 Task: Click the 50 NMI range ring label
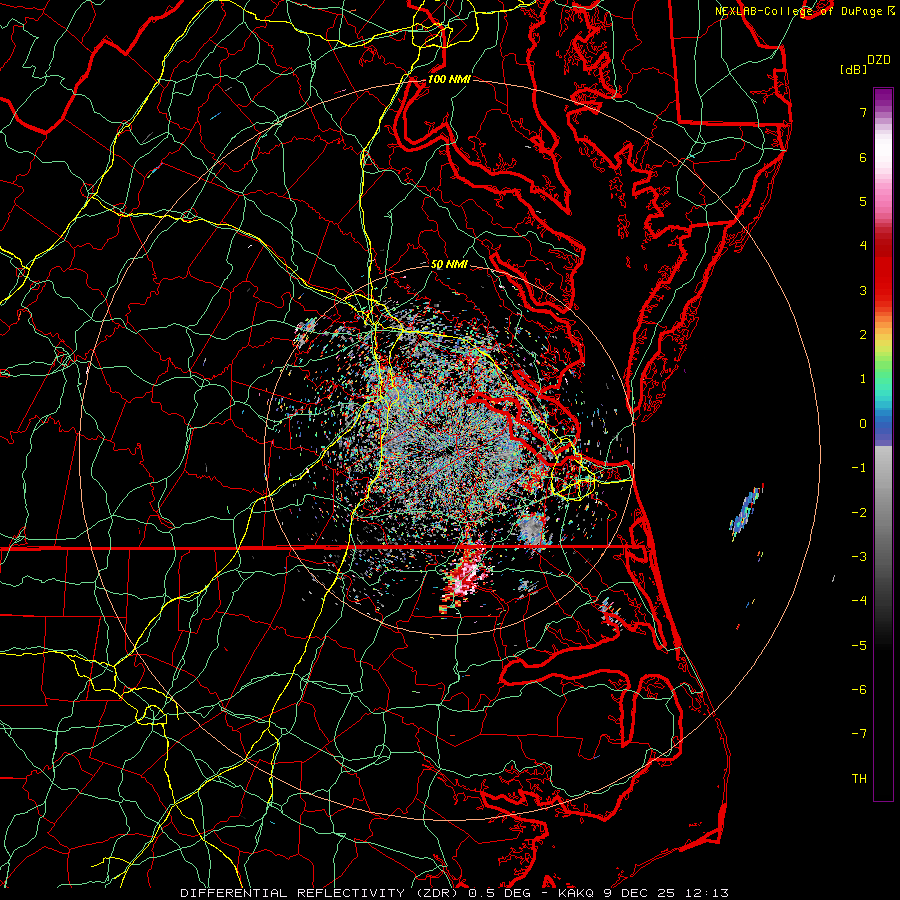pos(449,265)
